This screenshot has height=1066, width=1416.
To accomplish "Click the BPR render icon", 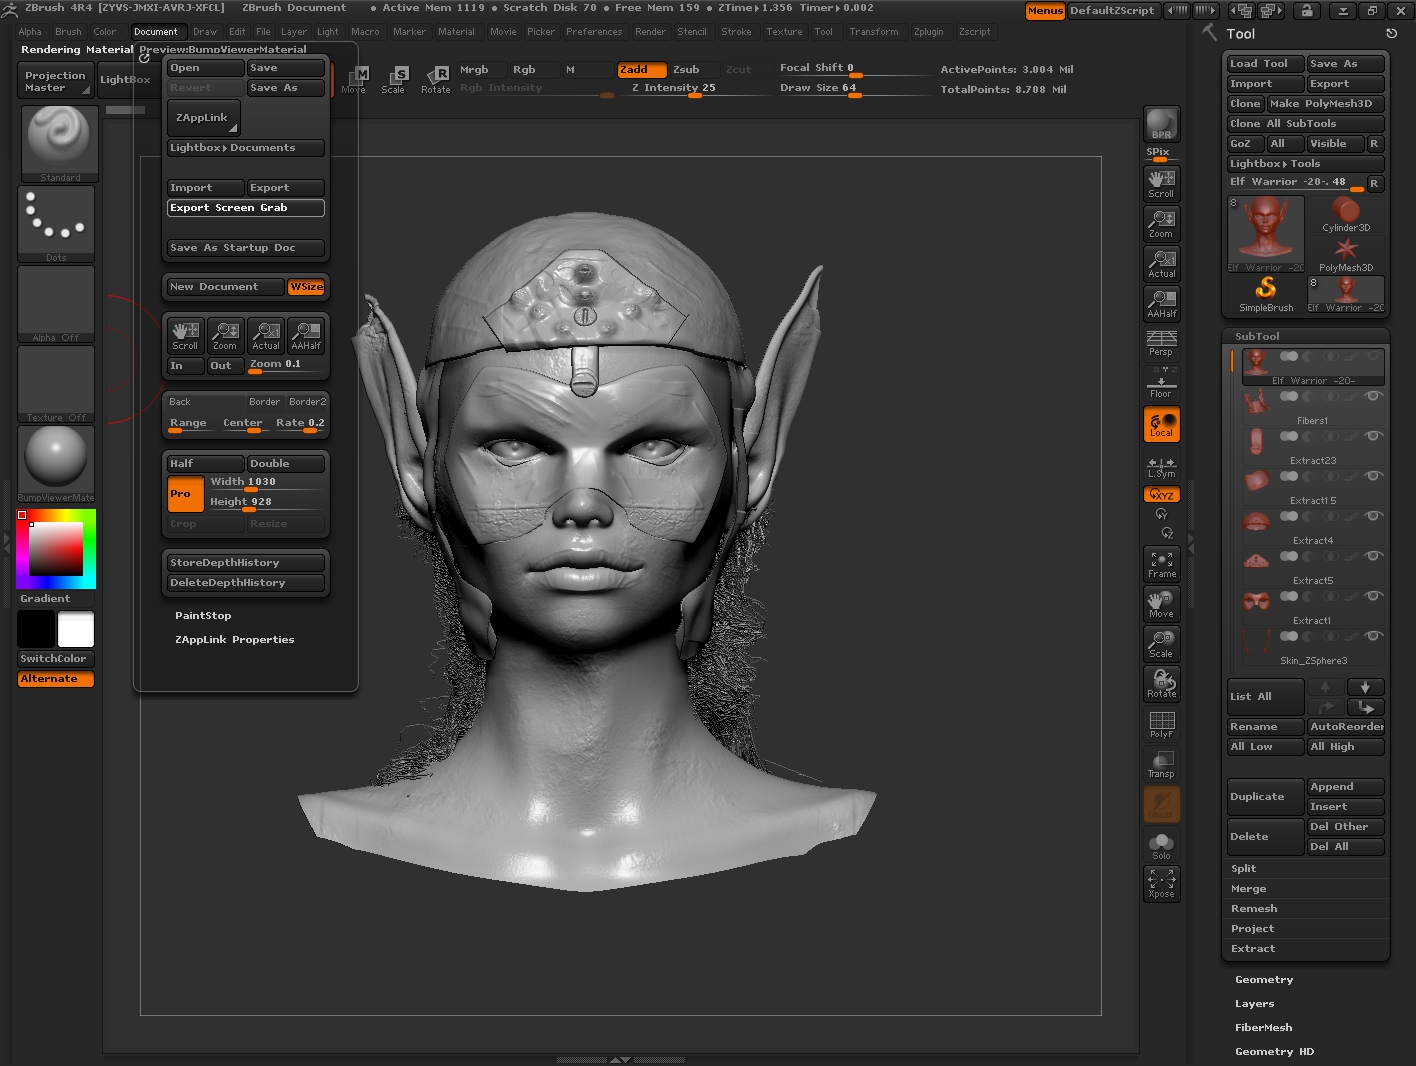I will point(1161,123).
